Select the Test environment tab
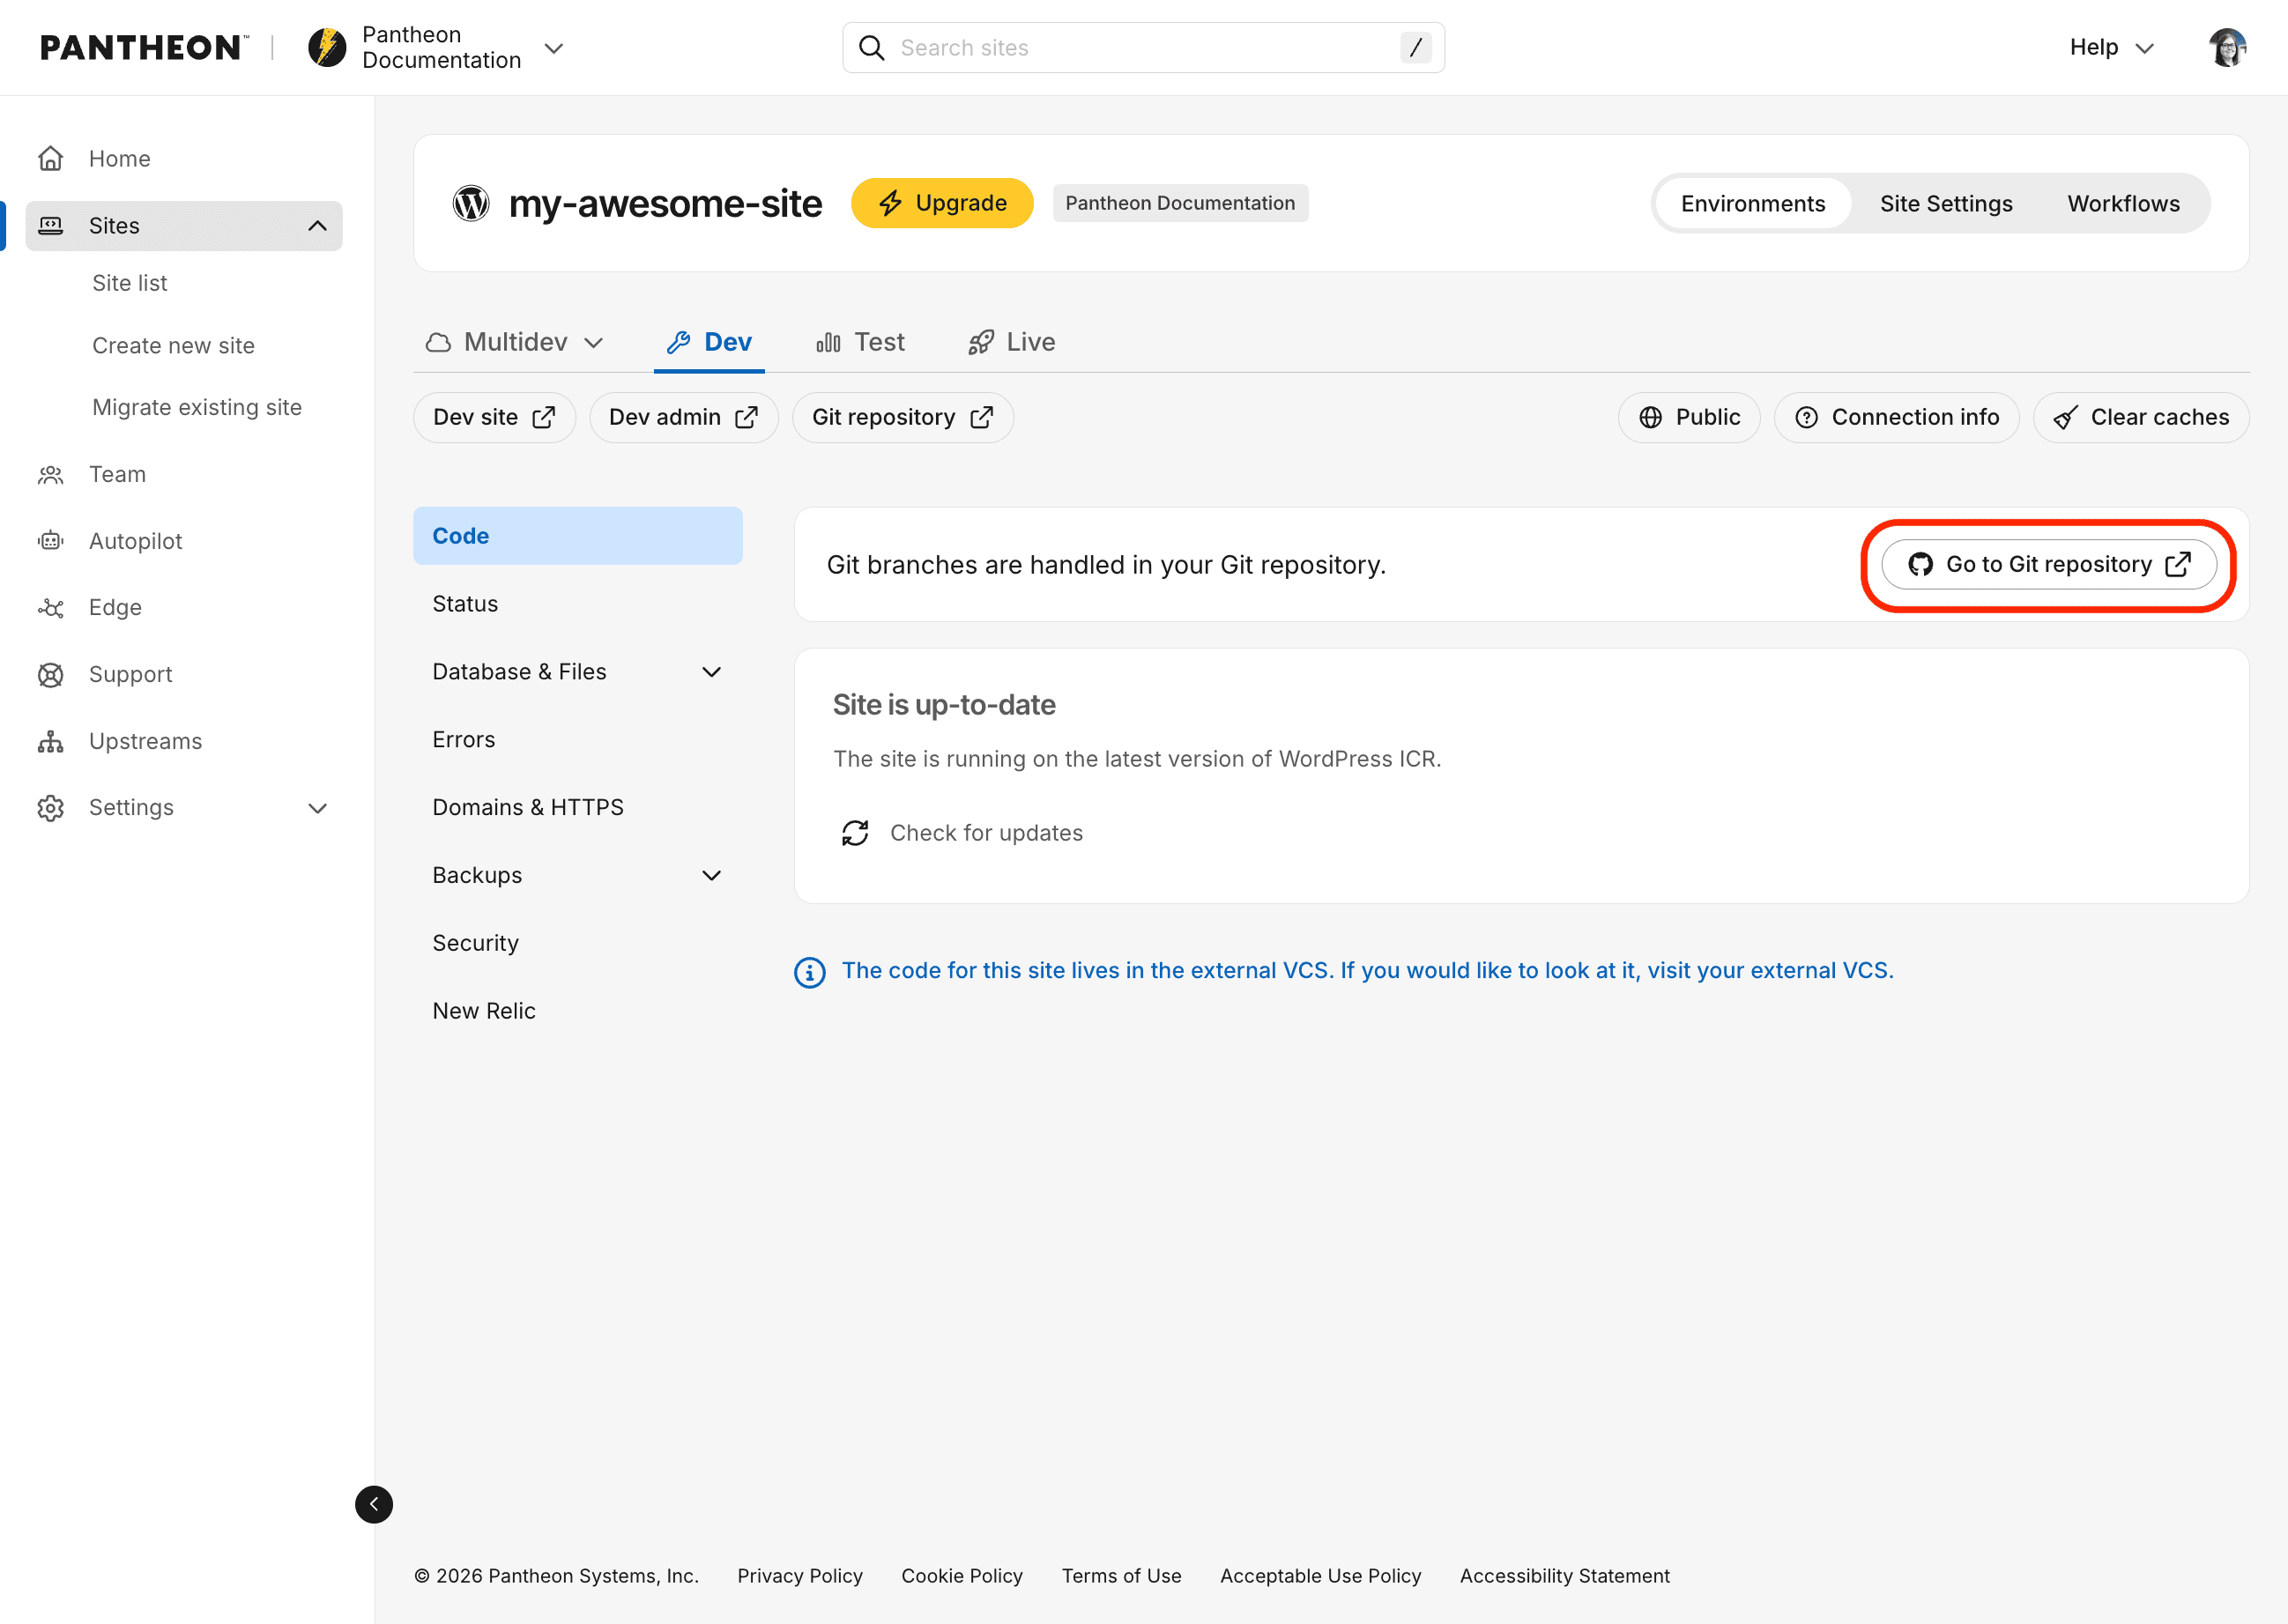This screenshot has height=1624, width=2288. coord(860,343)
